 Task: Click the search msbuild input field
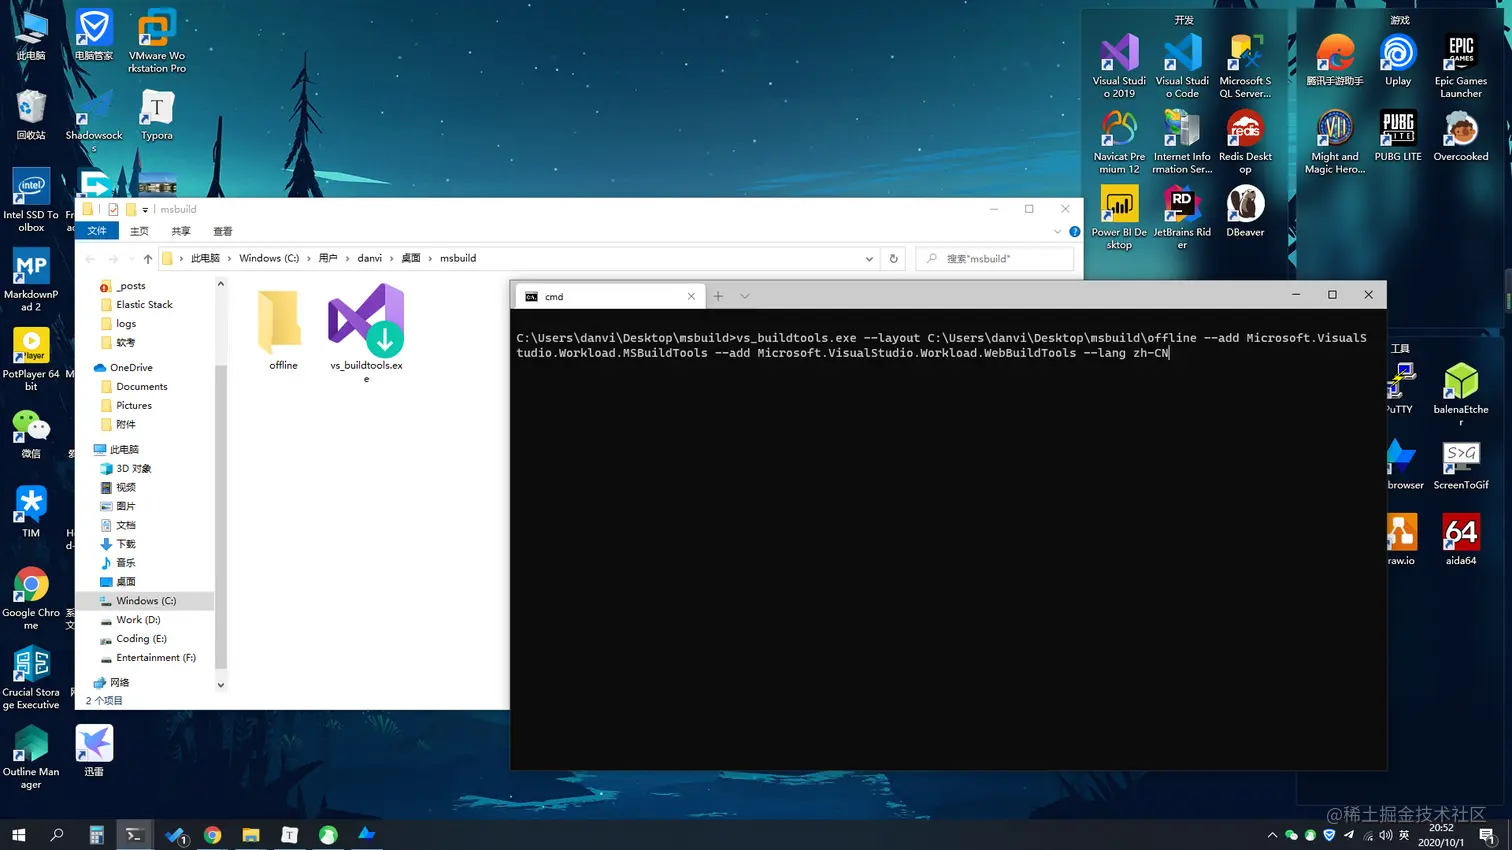click(x=994, y=258)
